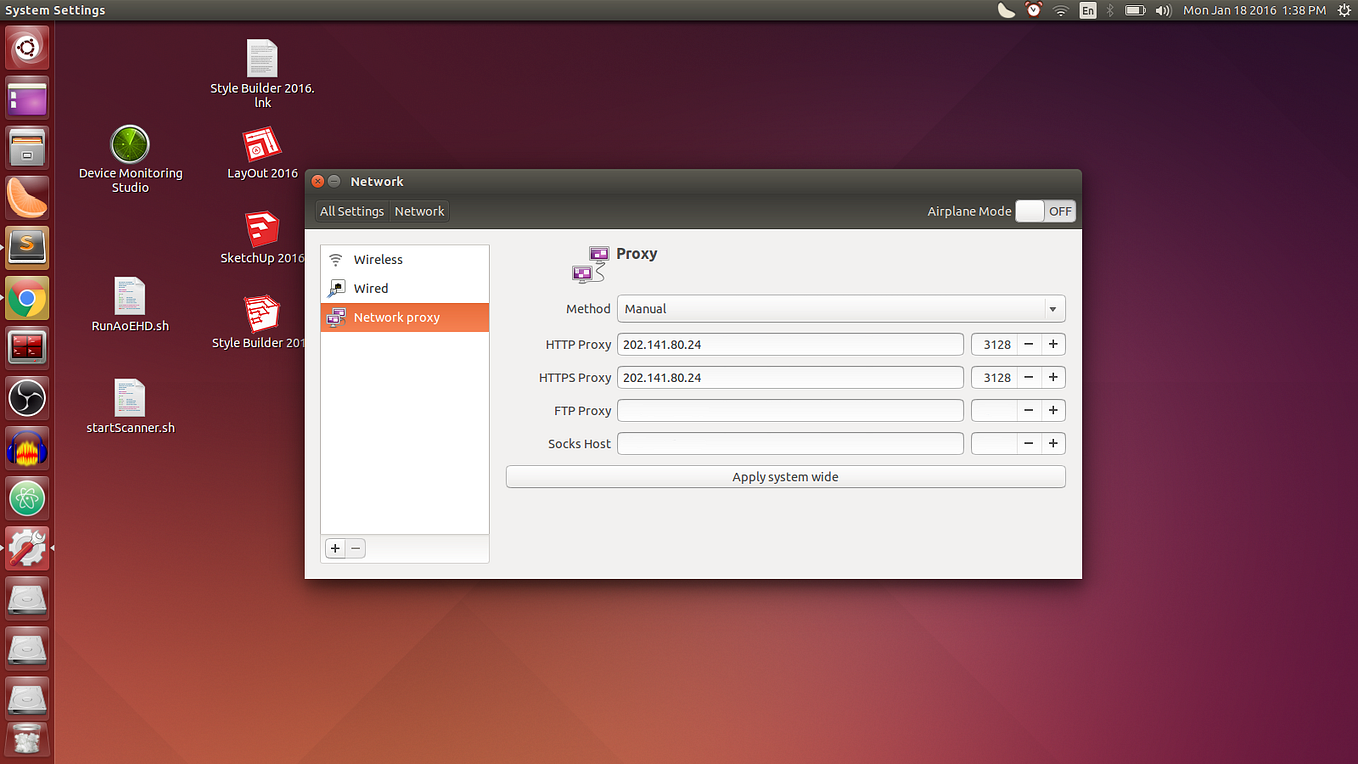Switch to All Settings
The height and width of the screenshot is (764, 1358).
(352, 211)
